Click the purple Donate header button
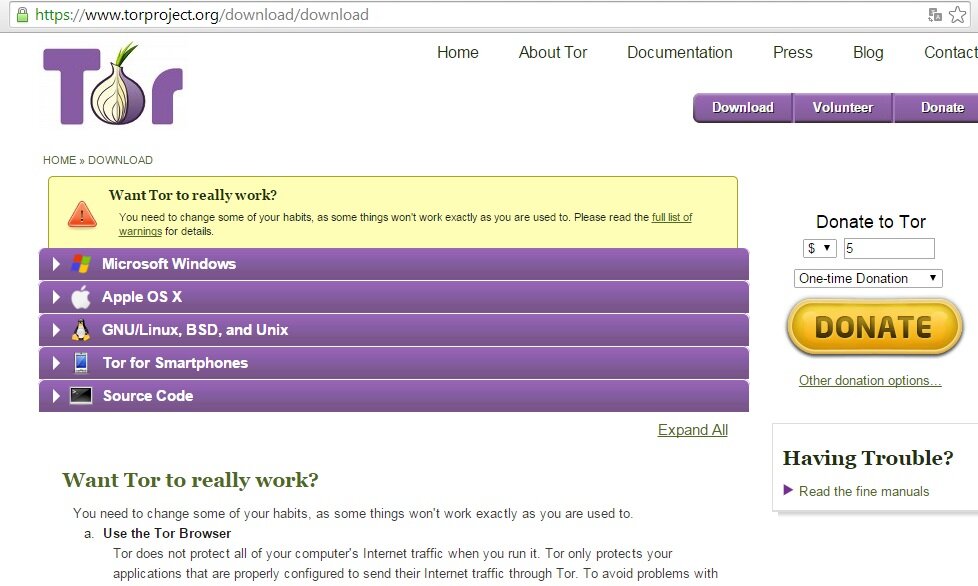978x586 pixels. [x=936, y=108]
